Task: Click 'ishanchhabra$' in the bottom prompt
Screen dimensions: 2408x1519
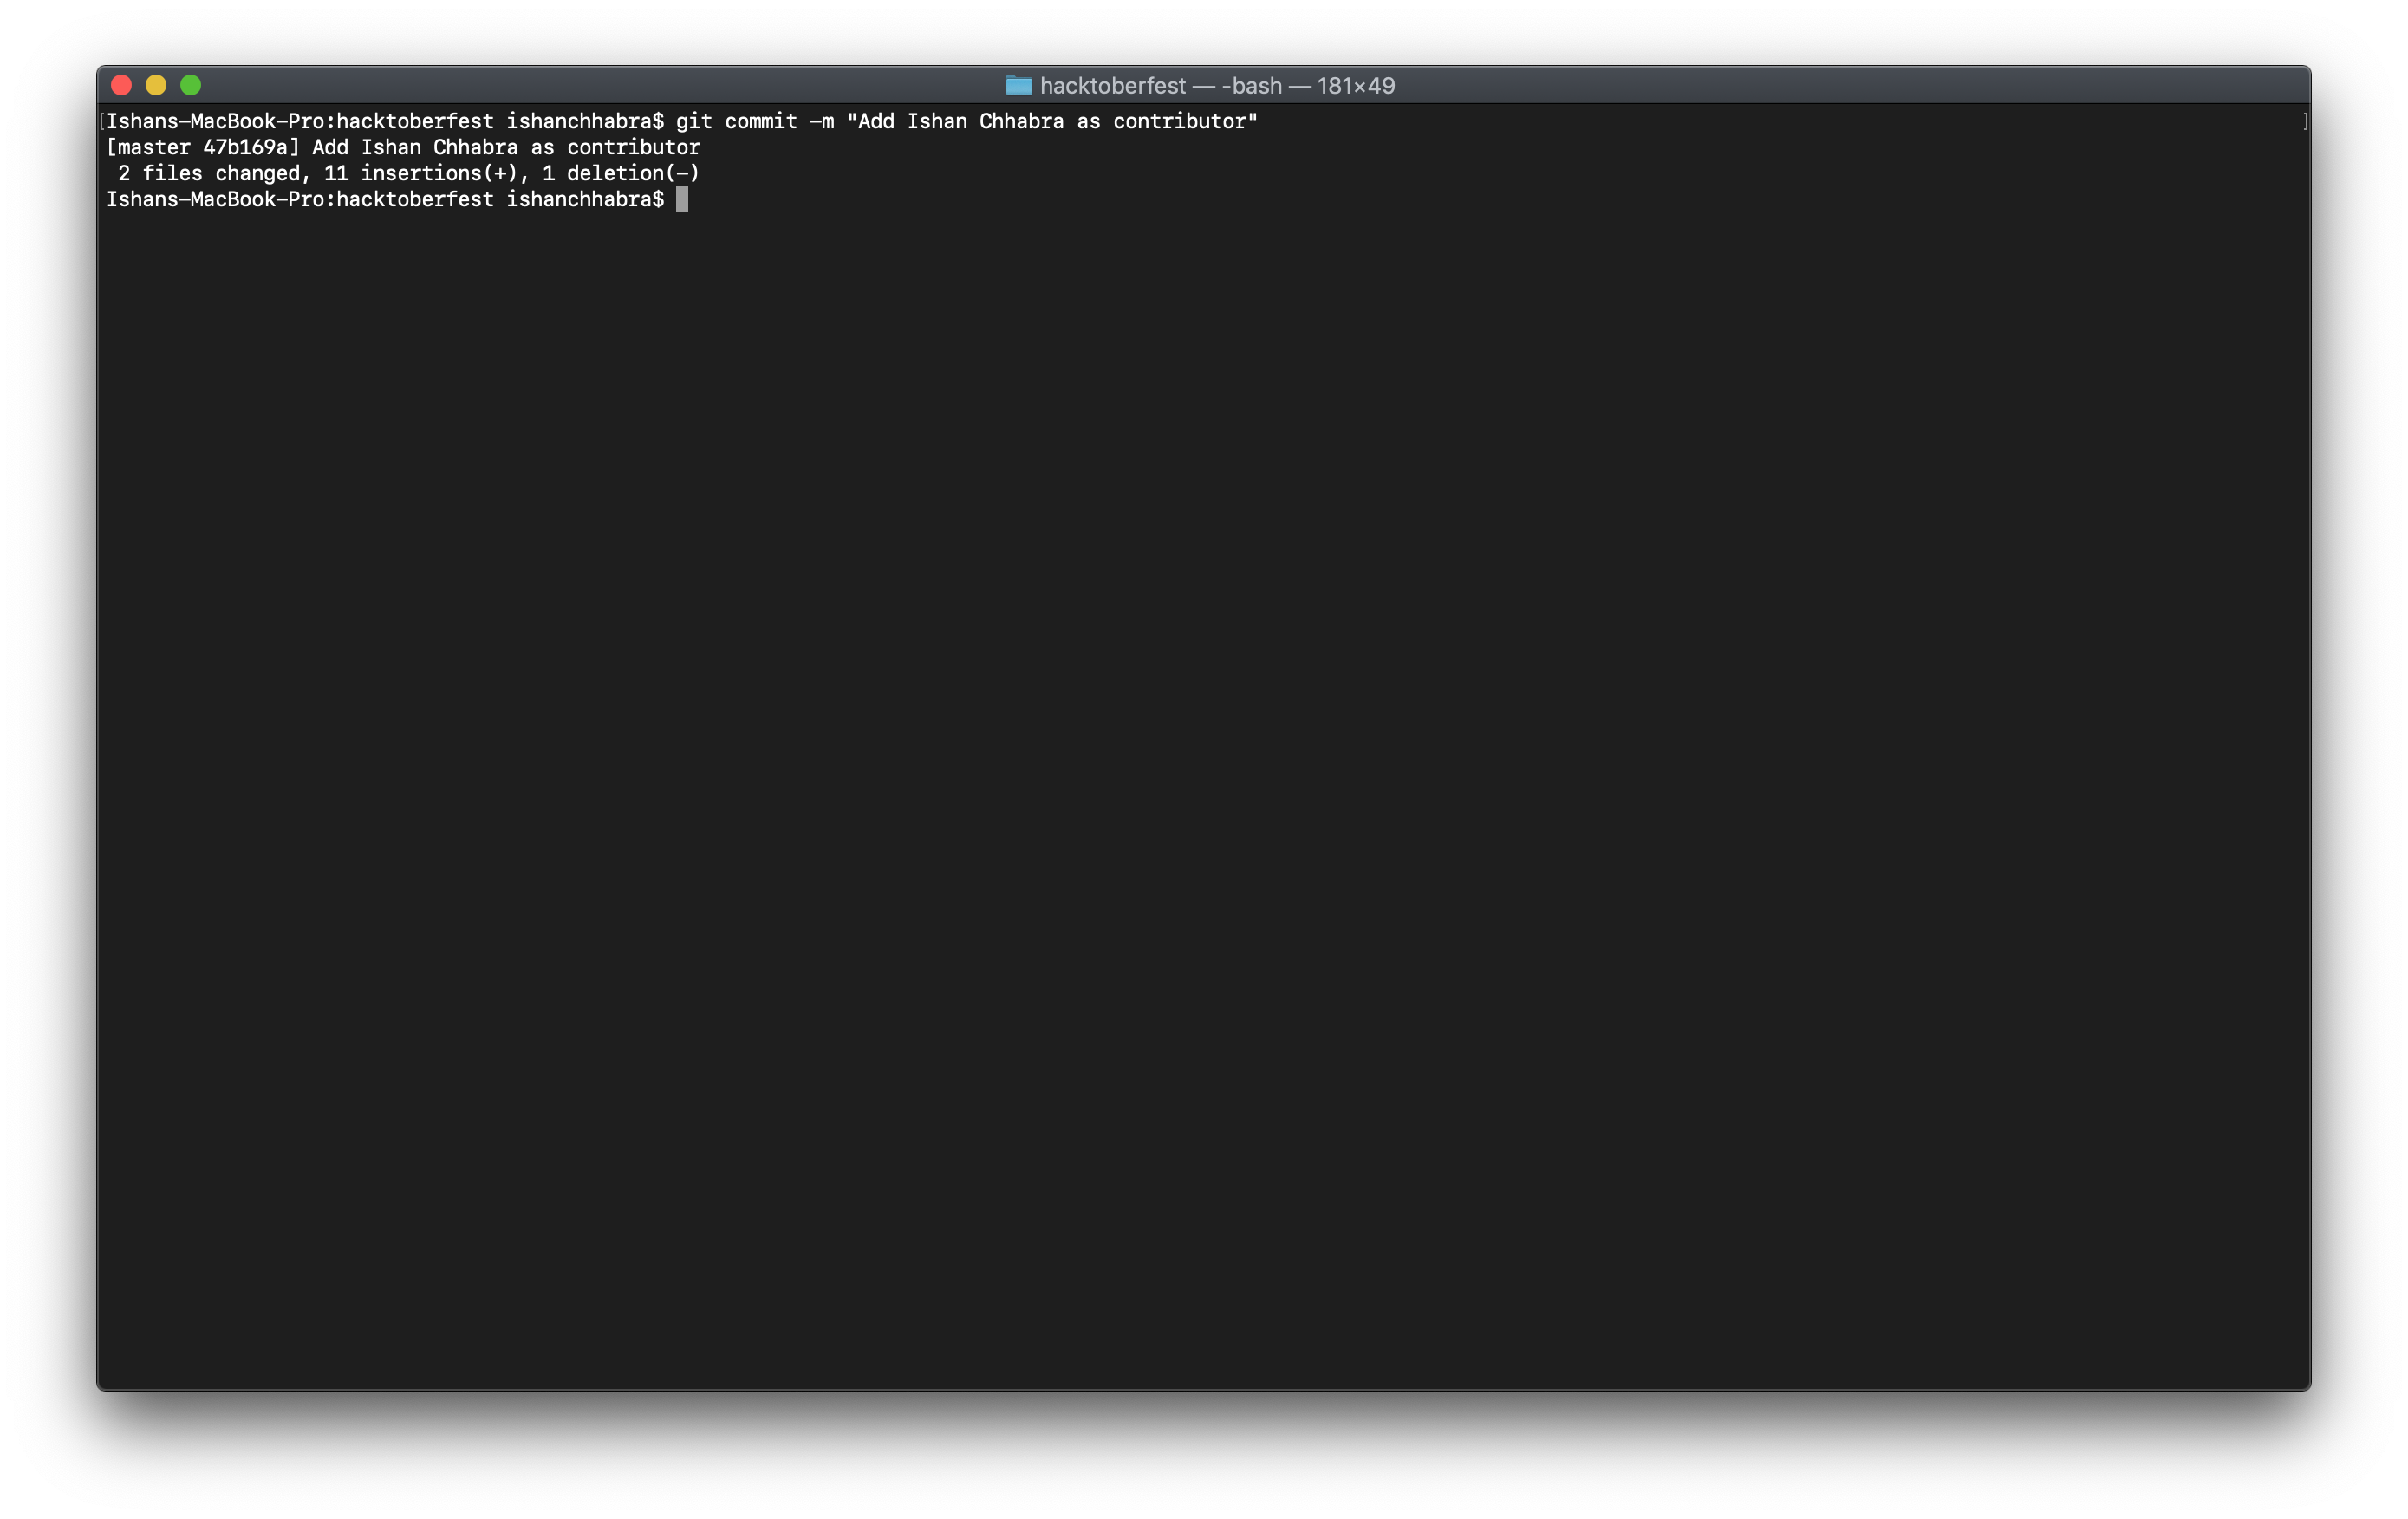Action: coord(585,199)
